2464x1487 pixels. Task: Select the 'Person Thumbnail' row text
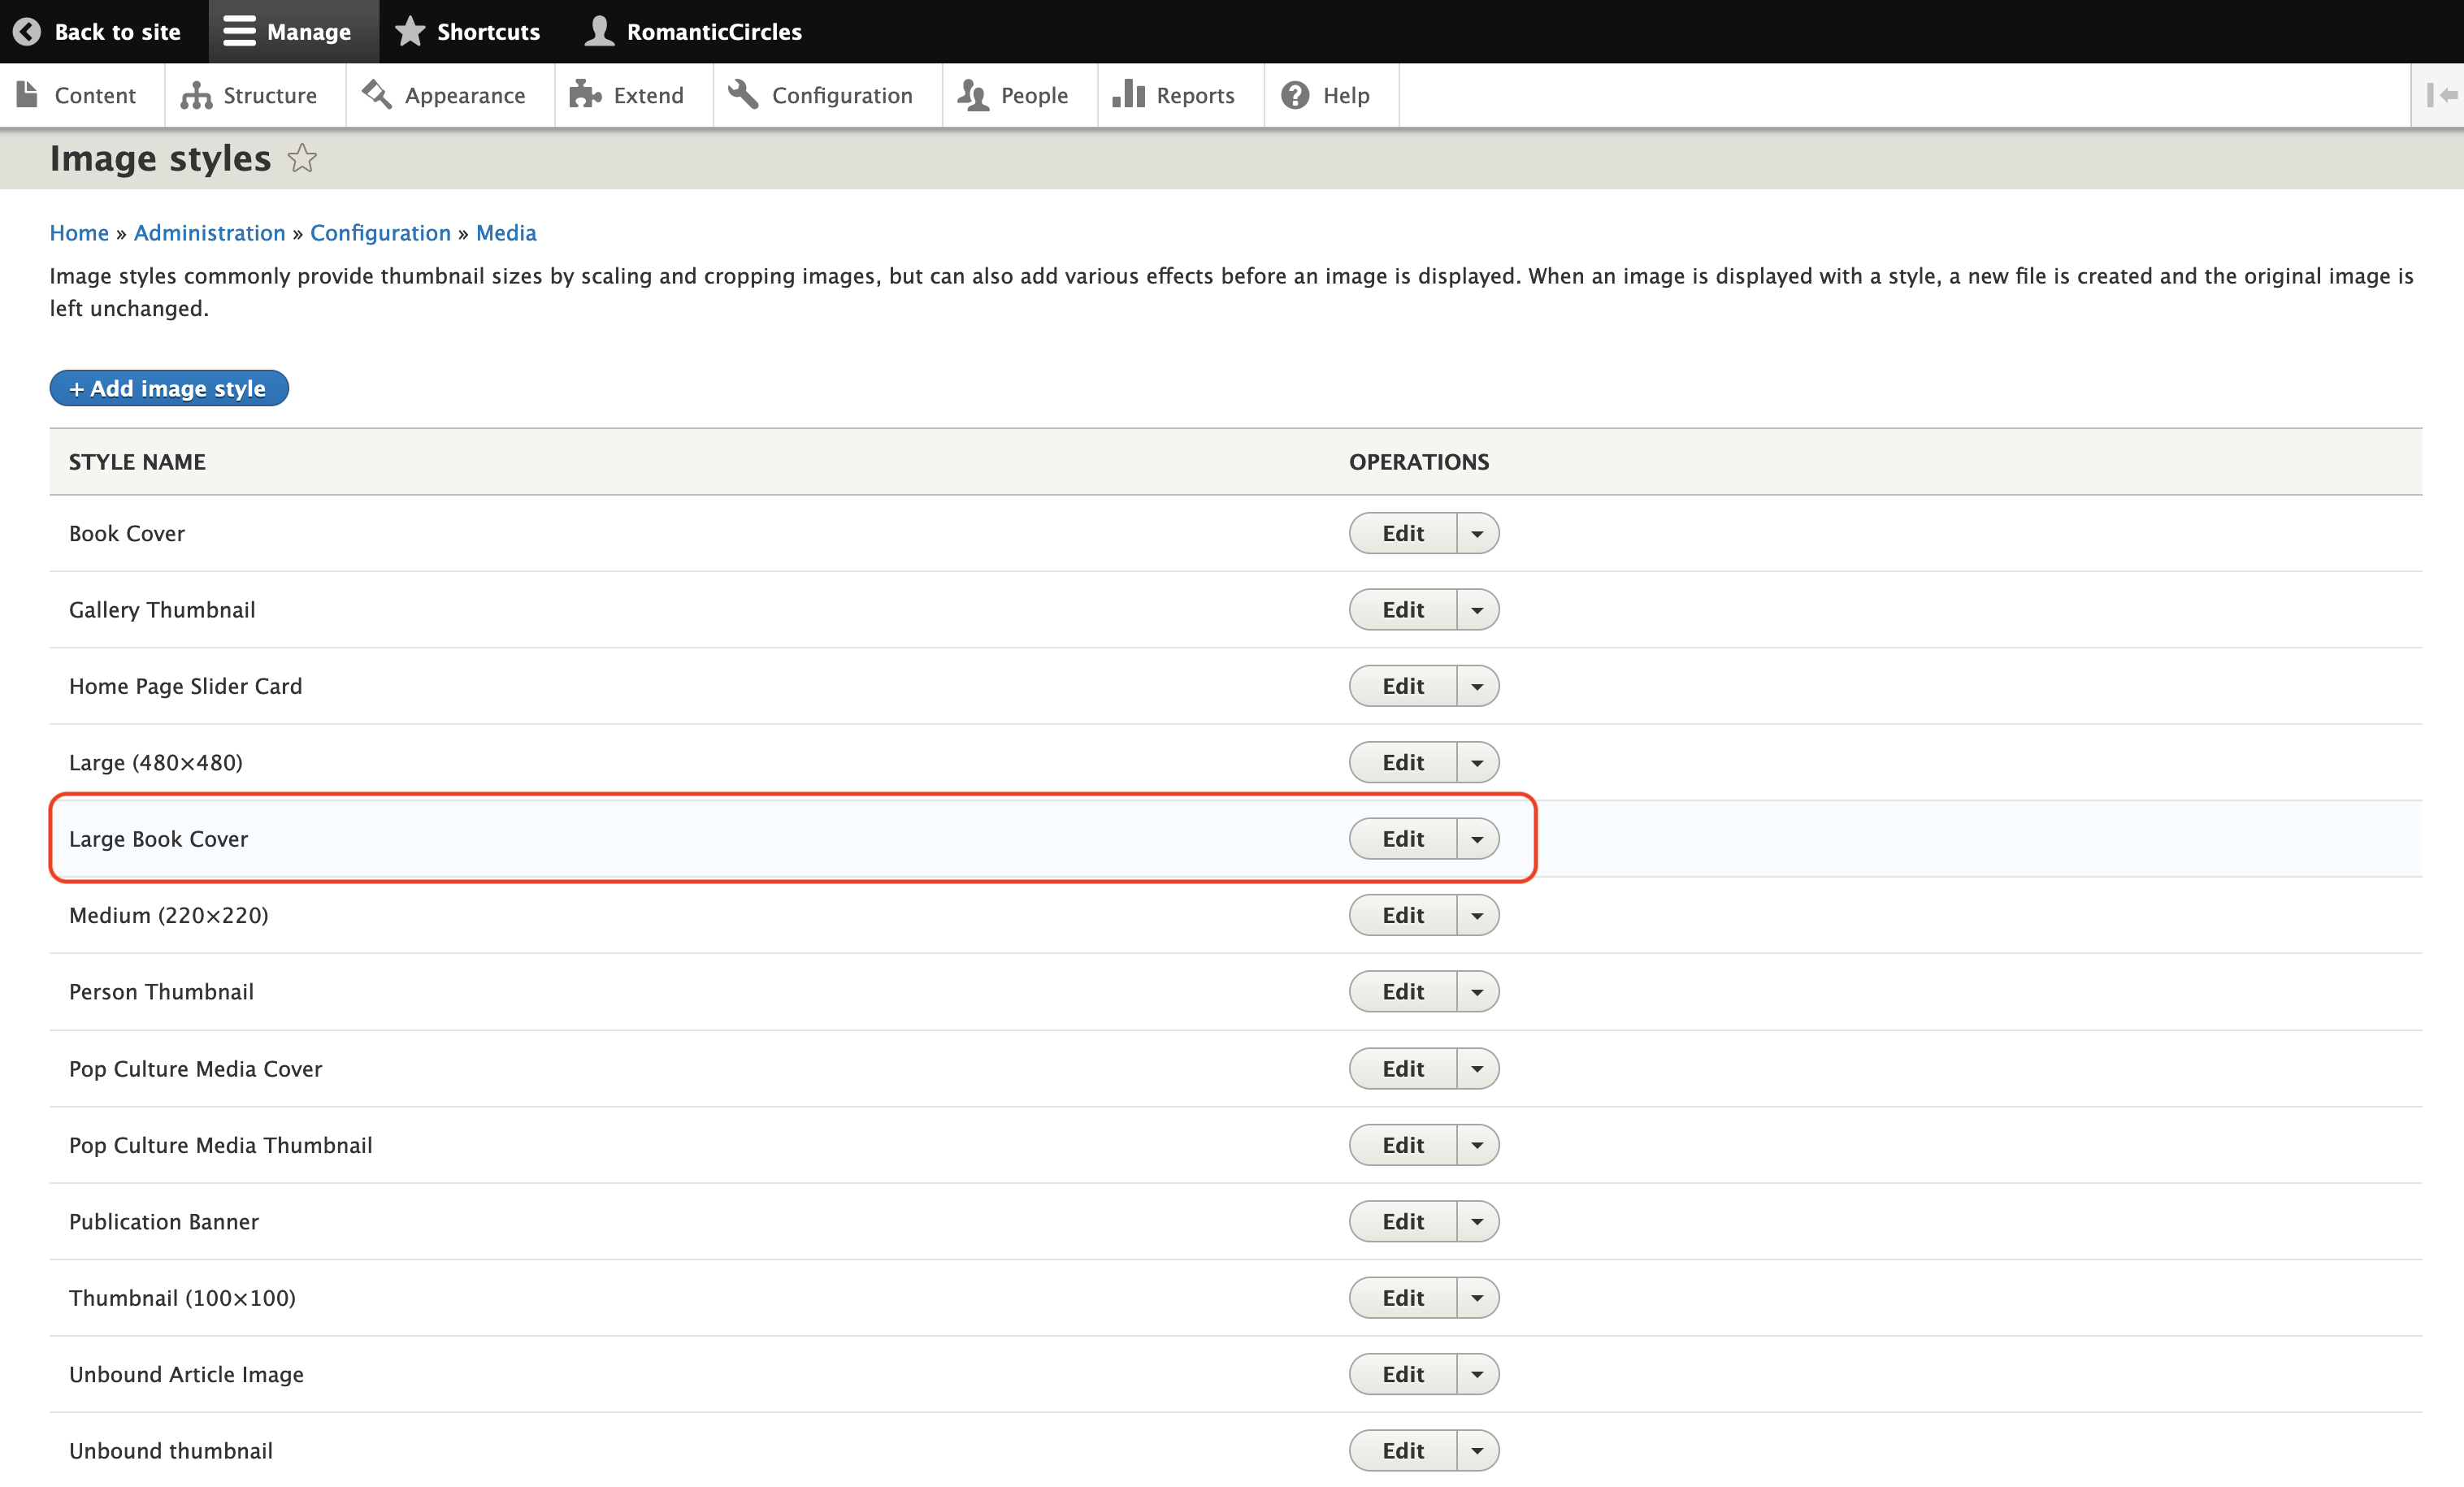161,992
